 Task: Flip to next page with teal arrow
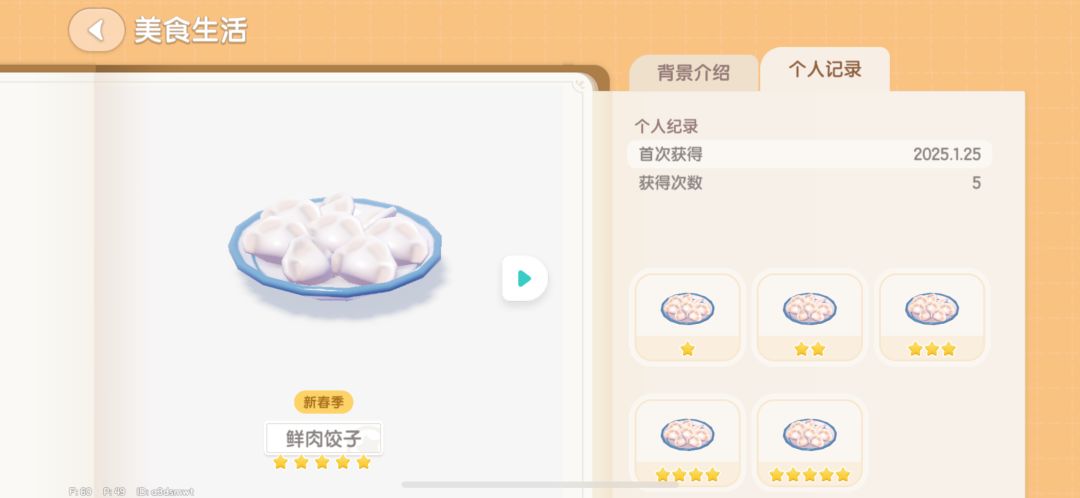[525, 278]
